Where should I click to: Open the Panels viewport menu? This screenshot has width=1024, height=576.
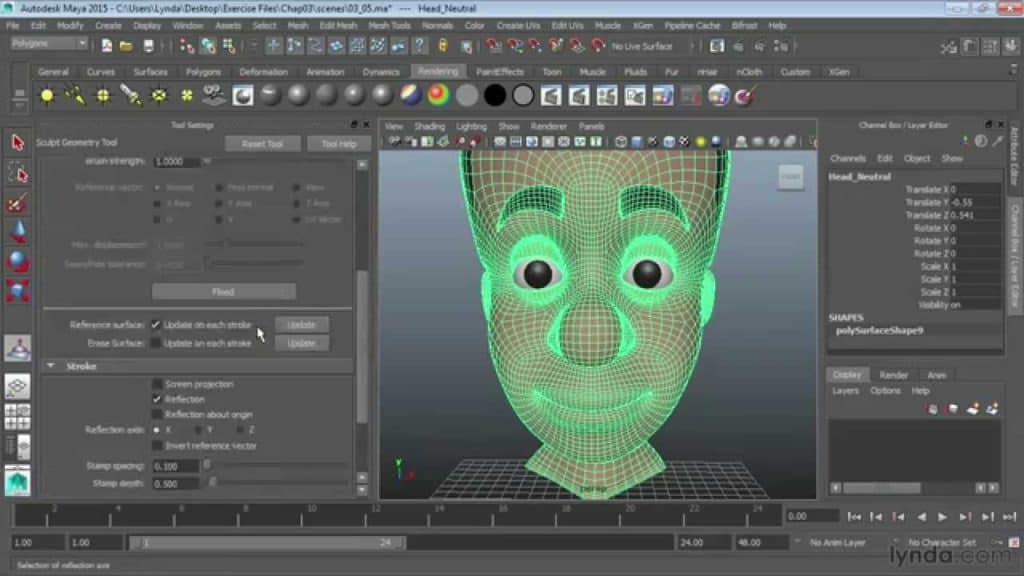[591, 127]
